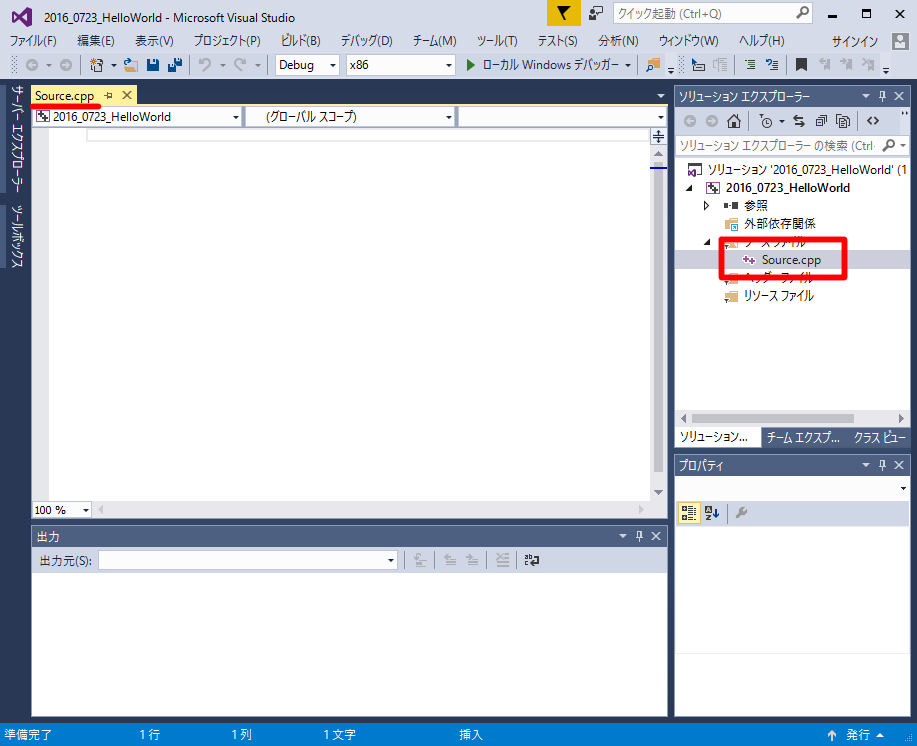
Task: Click the Categorized icon in Properties panel
Action: [x=689, y=513]
